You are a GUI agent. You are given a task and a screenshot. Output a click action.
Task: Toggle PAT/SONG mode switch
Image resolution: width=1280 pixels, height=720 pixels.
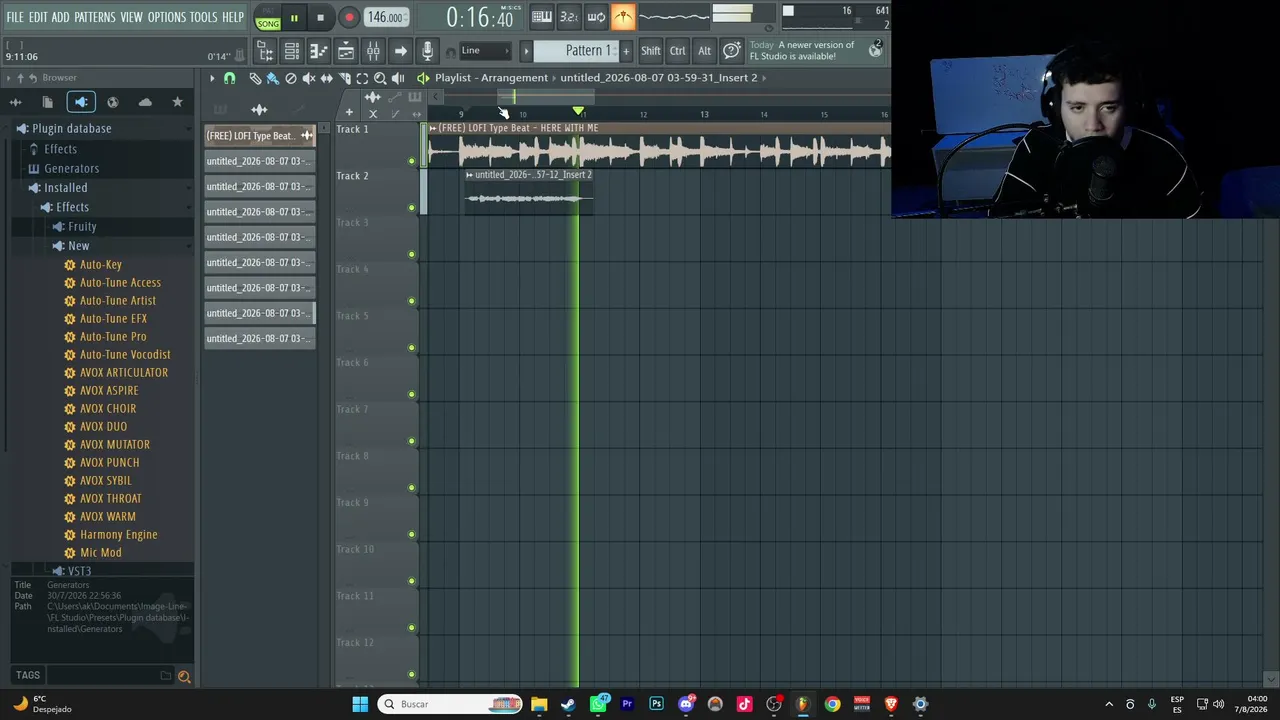click(268, 17)
